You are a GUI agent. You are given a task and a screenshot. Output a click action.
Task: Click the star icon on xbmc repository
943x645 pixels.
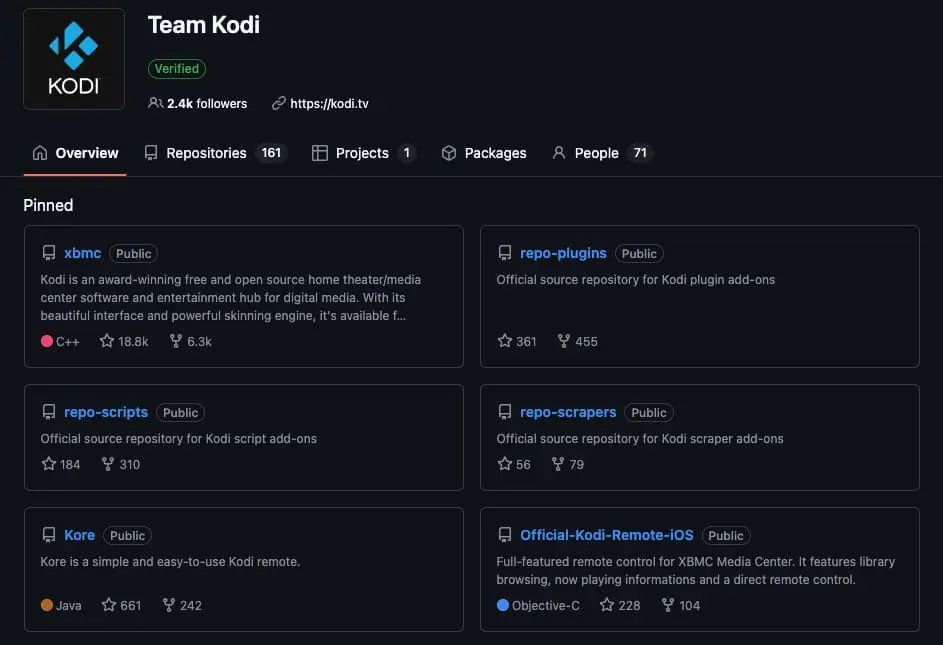point(107,341)
